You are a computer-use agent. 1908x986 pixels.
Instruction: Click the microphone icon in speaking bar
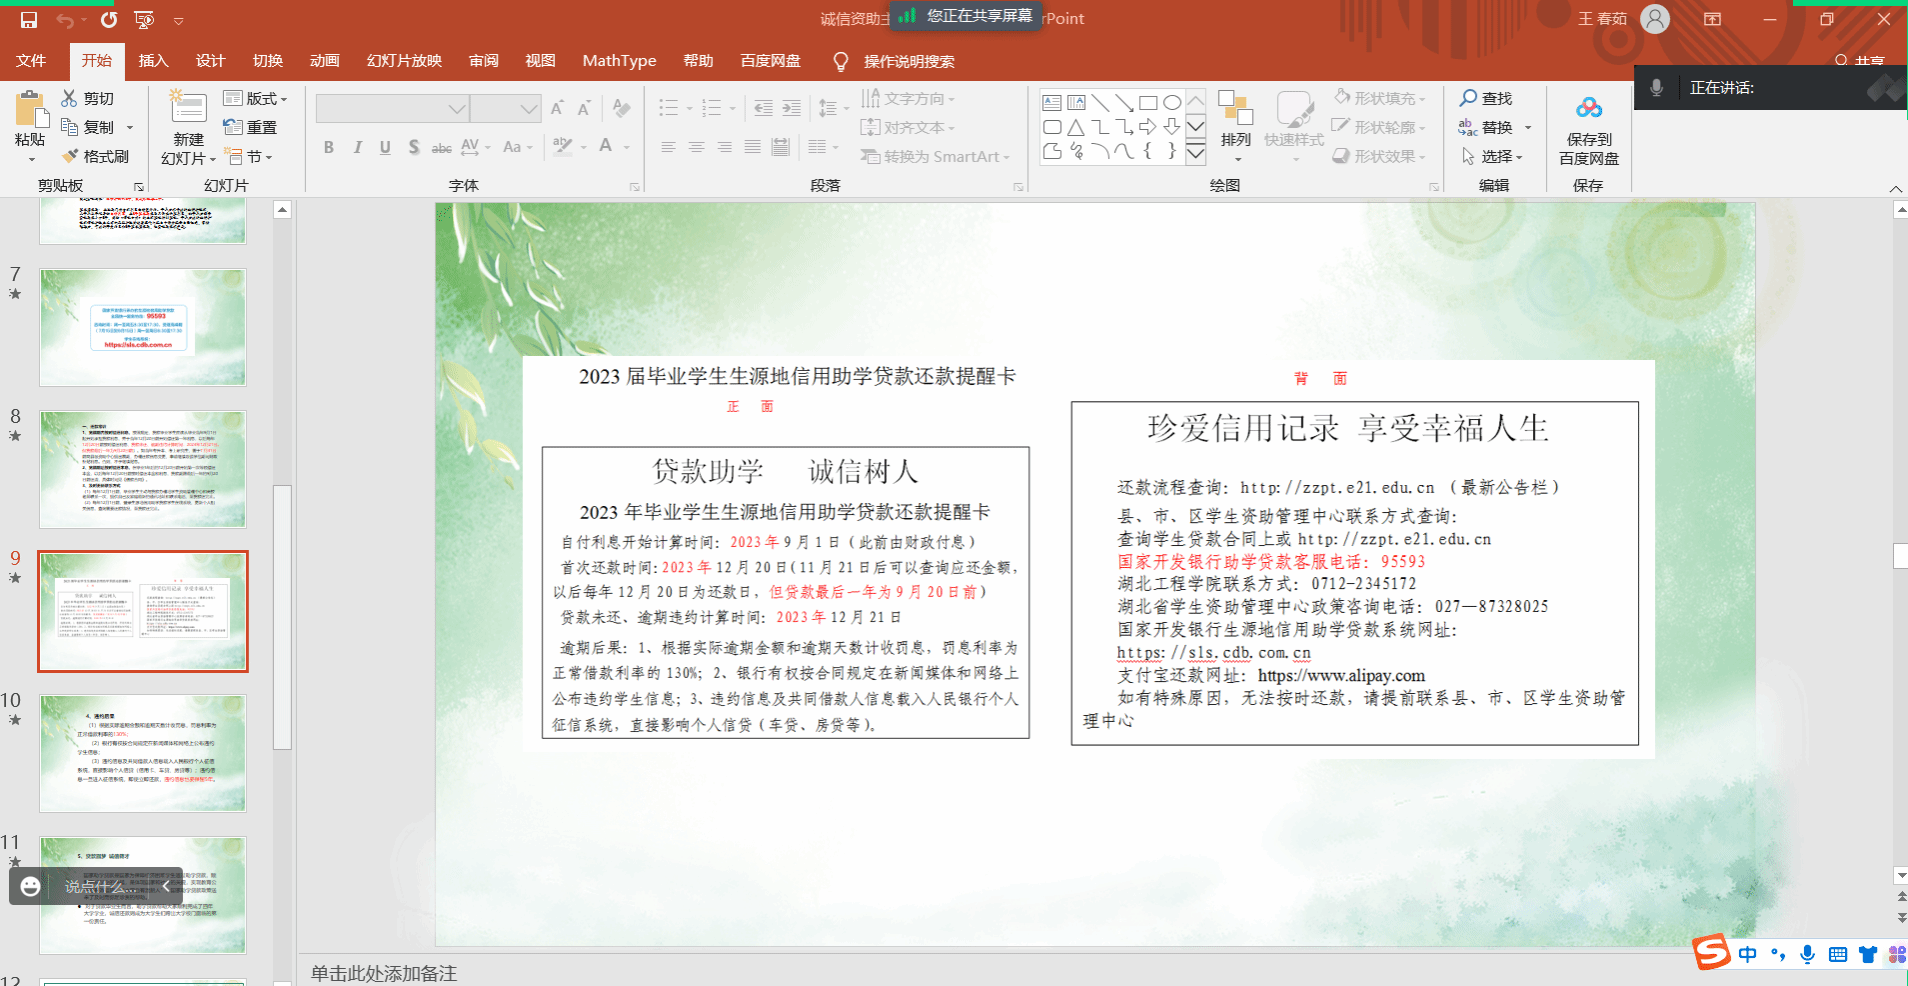click(x=1656, y=88)
